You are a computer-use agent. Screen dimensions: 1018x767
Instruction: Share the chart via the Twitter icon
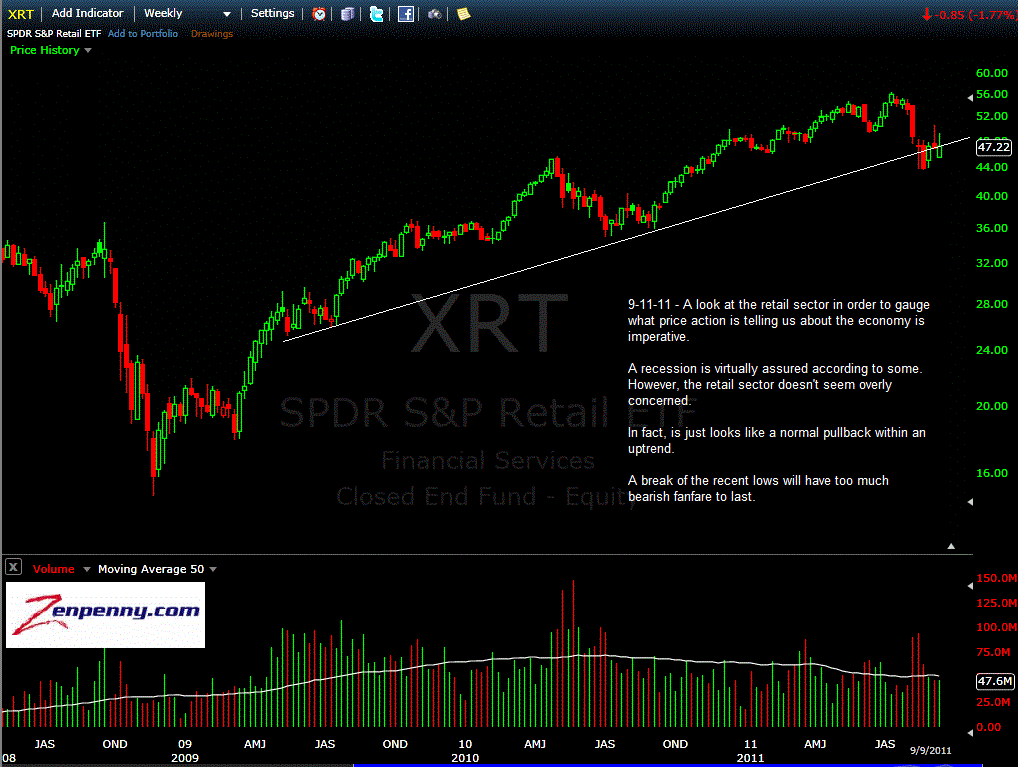376,14
